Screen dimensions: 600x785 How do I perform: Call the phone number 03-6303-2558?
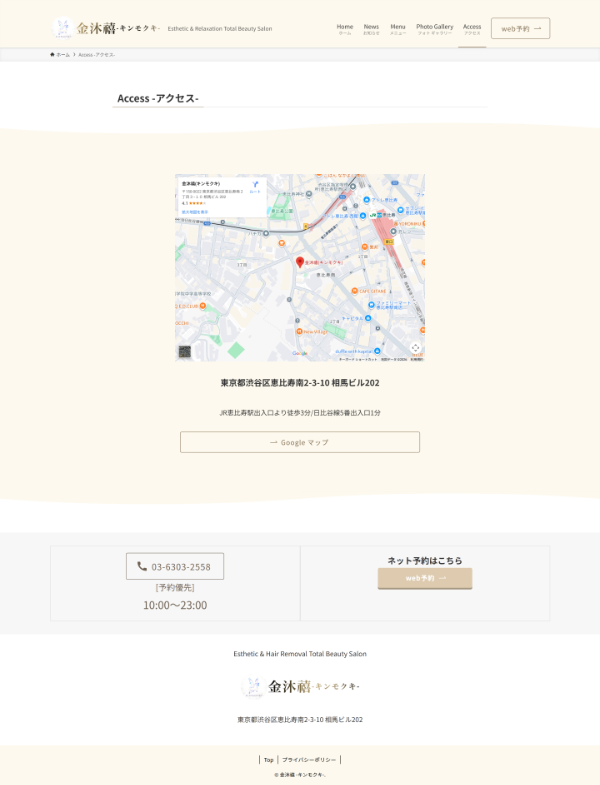[175, 566]
